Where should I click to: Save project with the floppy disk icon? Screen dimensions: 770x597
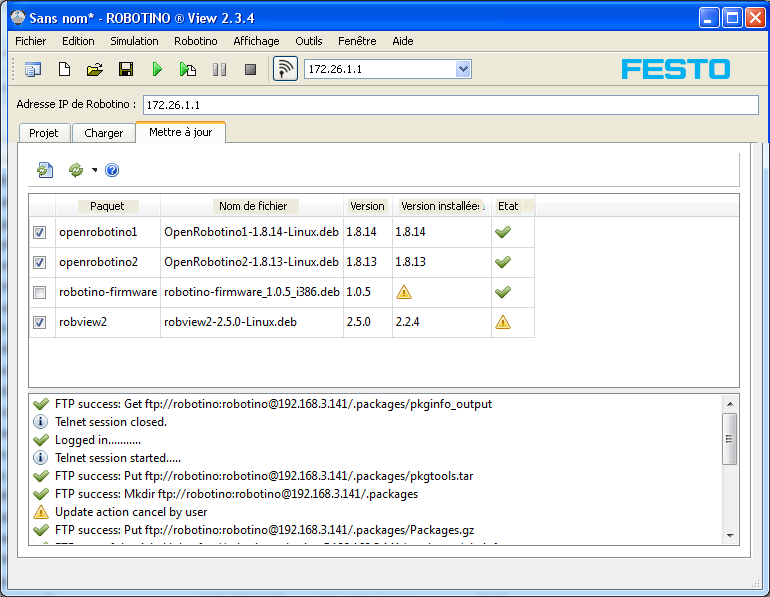(126, 69)
